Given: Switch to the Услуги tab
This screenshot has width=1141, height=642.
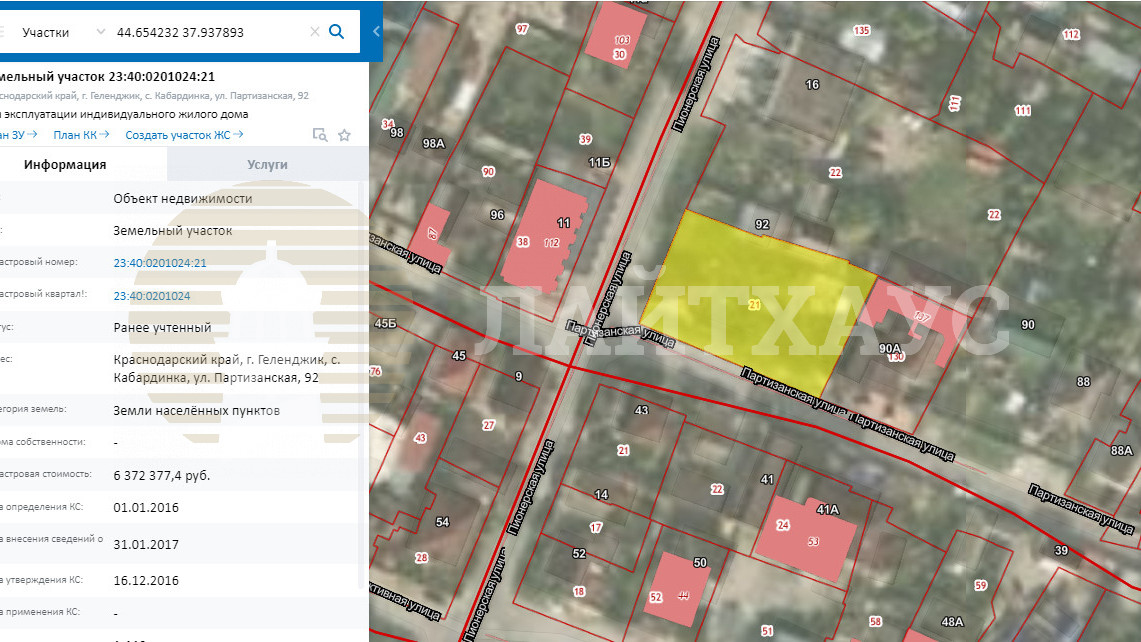Looking at the screenshot, I should [267, 165].
